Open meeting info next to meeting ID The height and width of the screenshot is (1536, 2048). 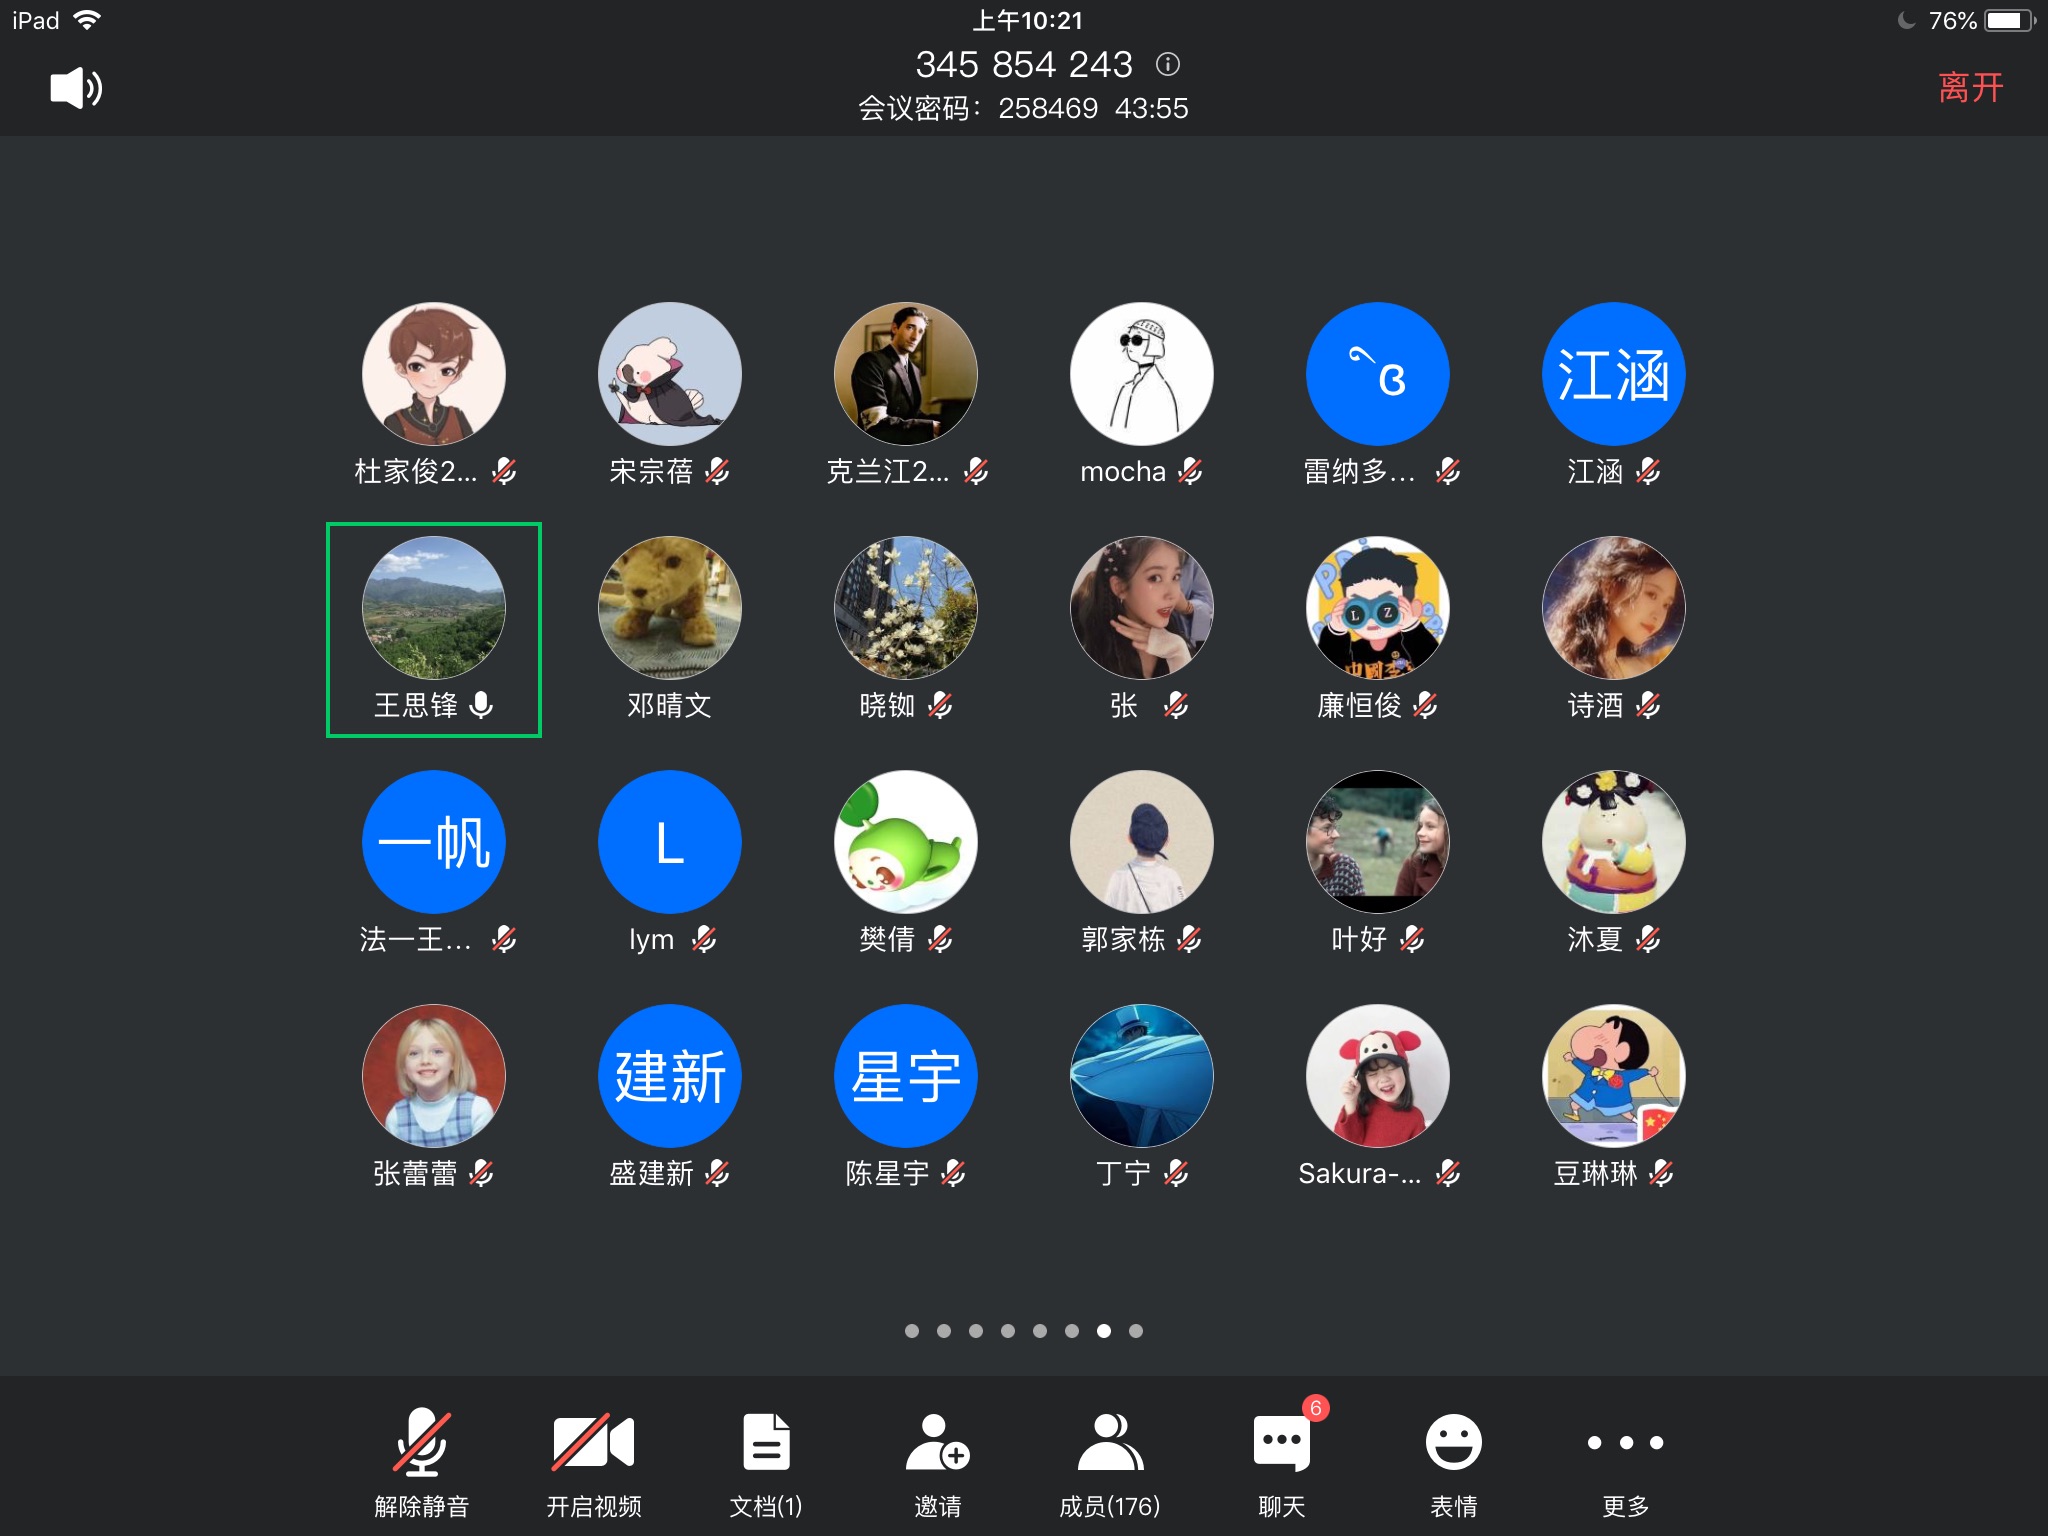click(1167, 65)
